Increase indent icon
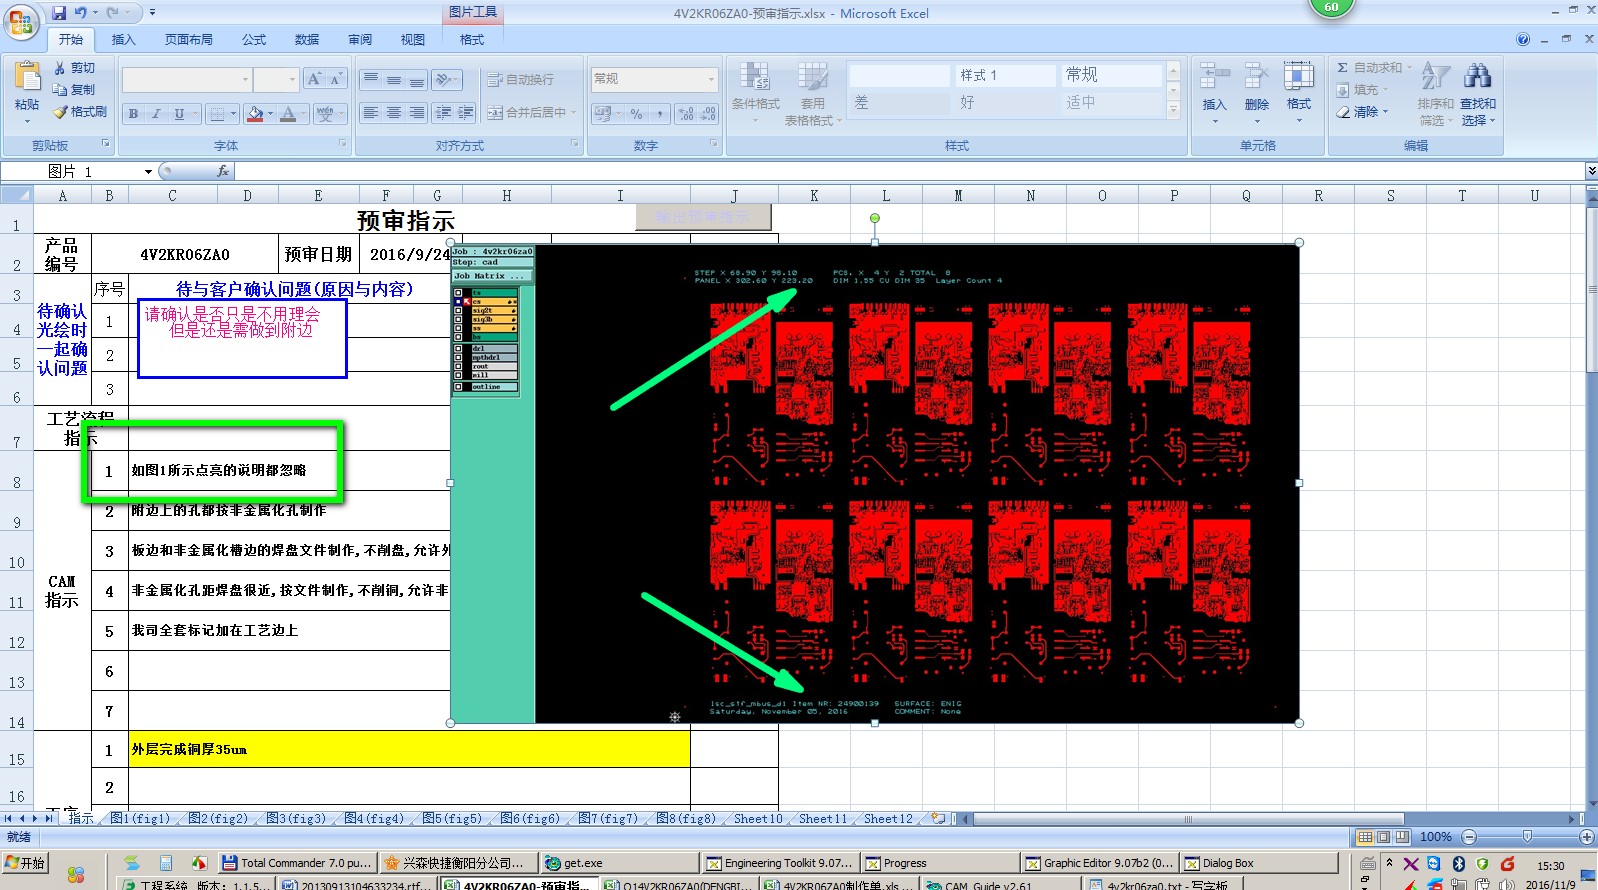 465,113
